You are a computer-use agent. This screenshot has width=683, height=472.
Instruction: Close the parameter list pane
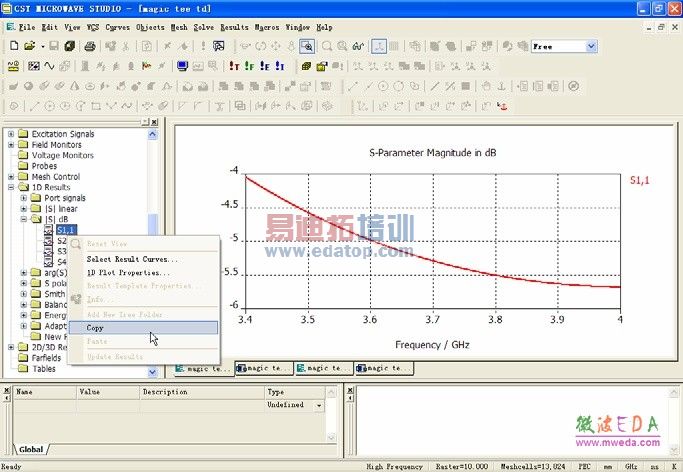tap(7, 391)
